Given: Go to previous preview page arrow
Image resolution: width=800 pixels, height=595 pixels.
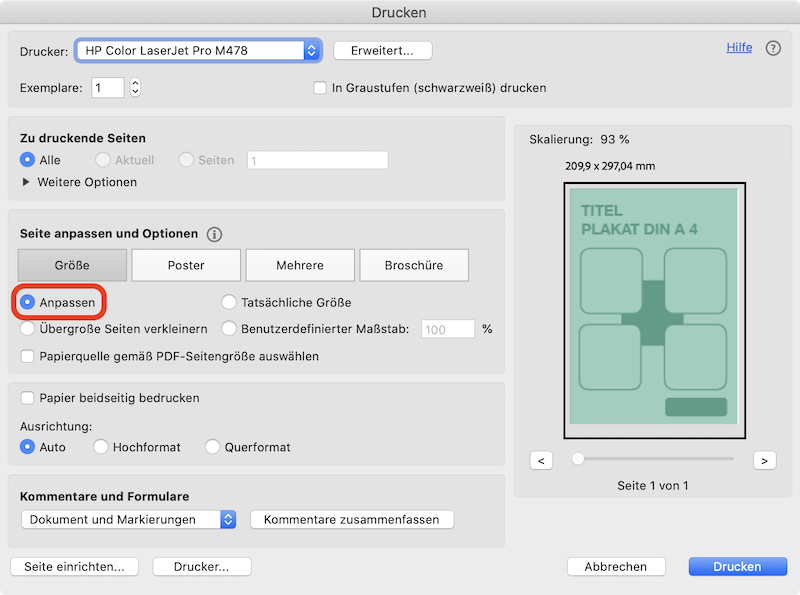Looking at the screenshot, I should click(541, 460).
